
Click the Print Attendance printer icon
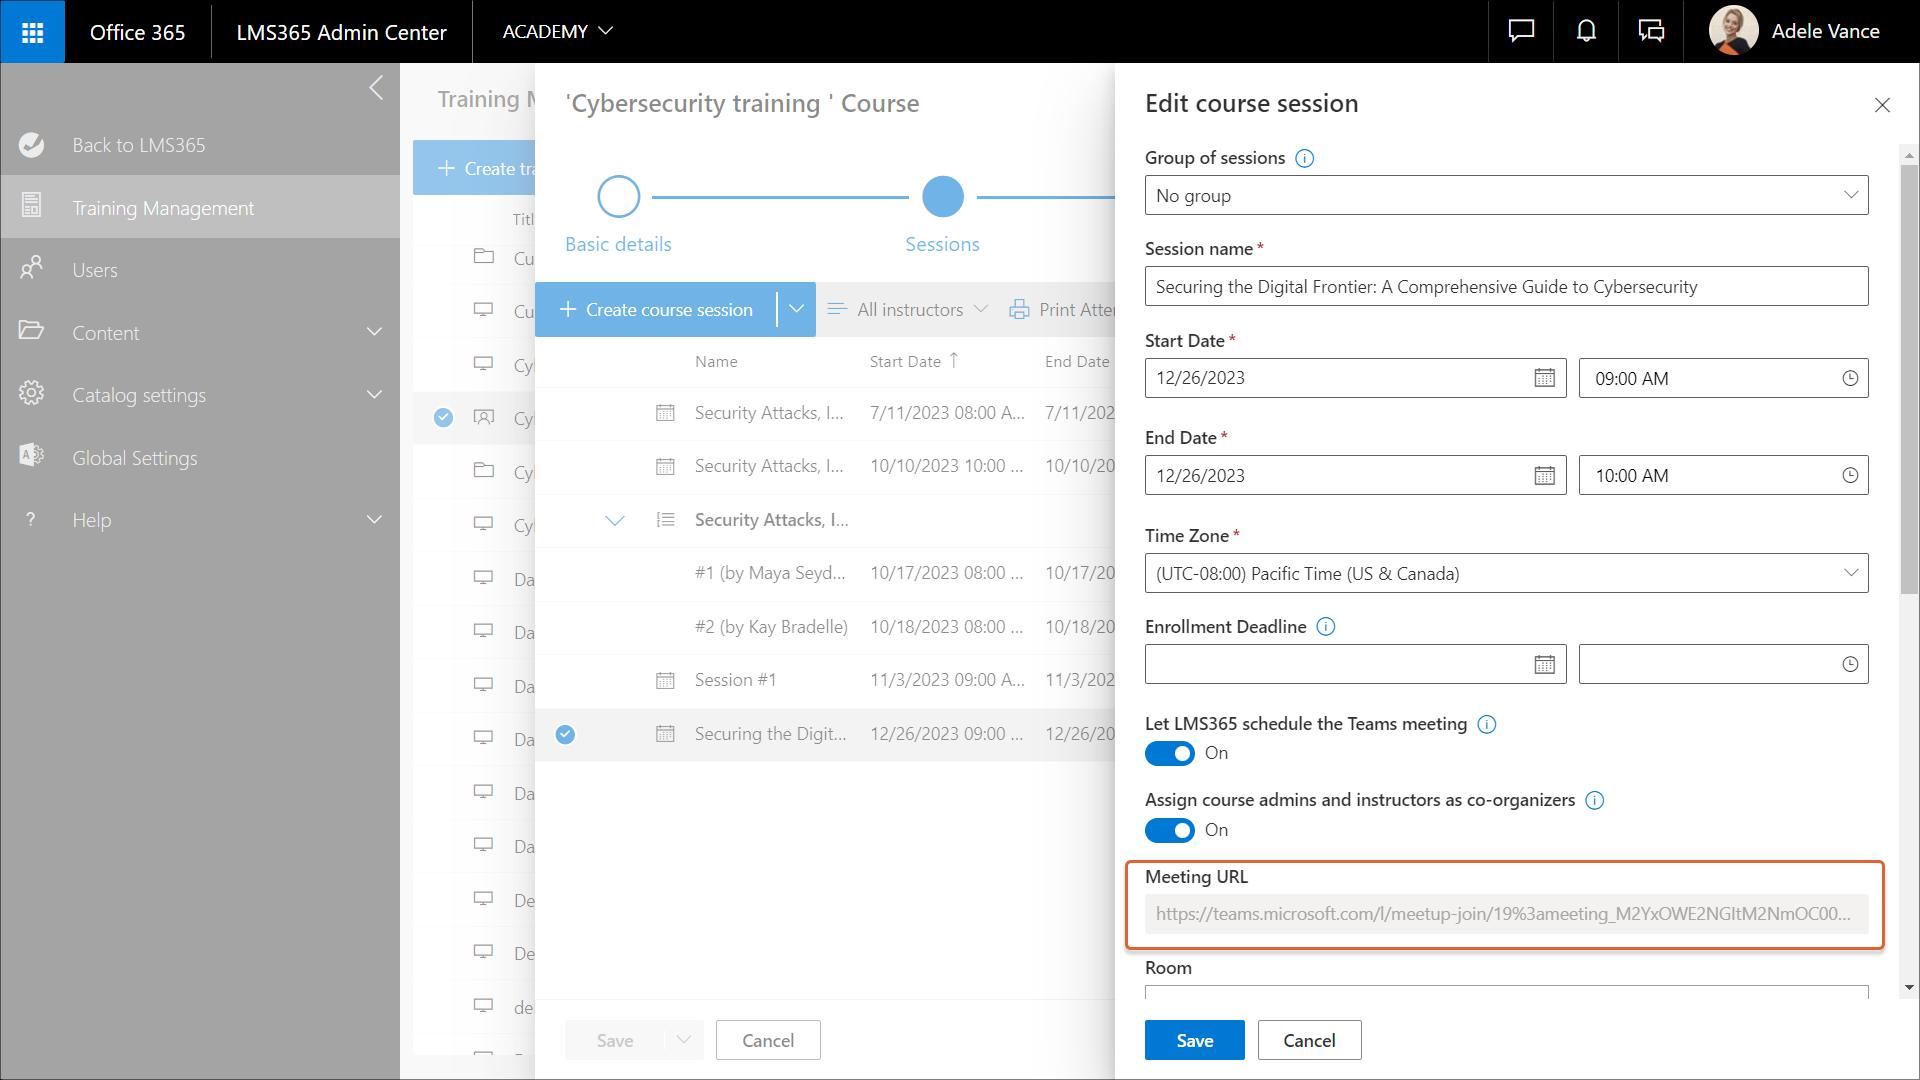tap(1019, 310)
